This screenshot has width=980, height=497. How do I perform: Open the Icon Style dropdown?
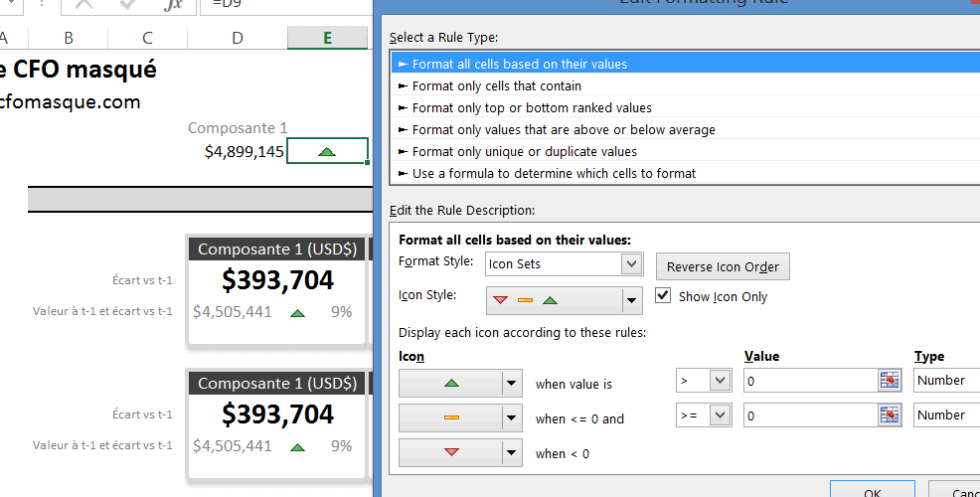564,300
